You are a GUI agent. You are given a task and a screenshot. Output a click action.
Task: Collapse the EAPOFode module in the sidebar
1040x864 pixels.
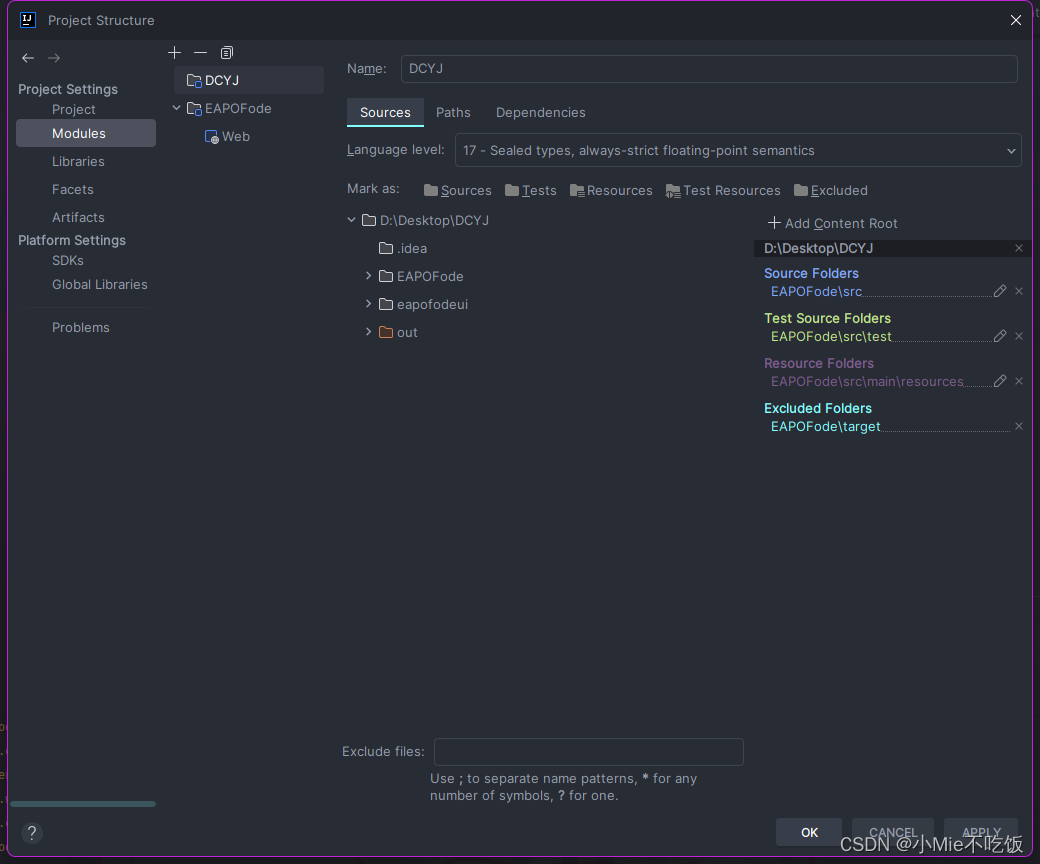[176, 108]
